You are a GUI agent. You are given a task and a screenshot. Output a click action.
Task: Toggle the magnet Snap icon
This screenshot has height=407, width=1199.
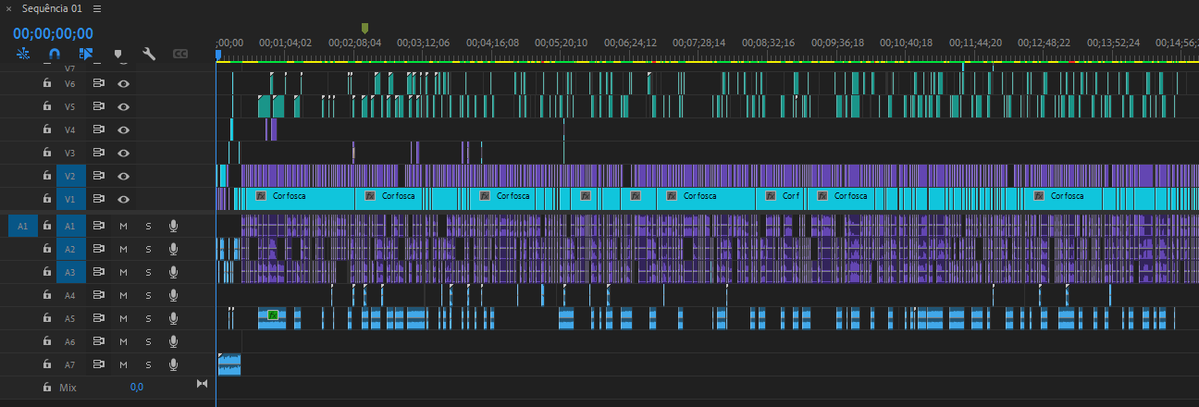pos(54,54)
